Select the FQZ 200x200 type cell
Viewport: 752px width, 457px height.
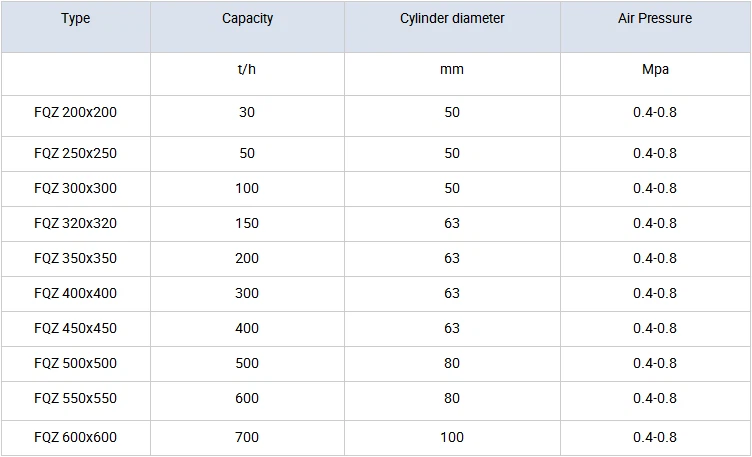pyautogui.click(x=75, y=113)
